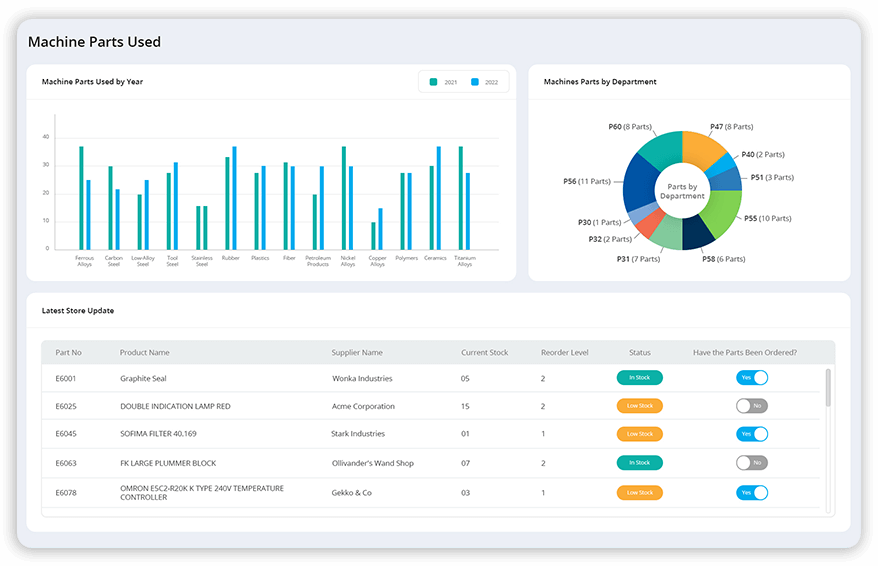
Task: Sort table by Current Stock column header
Action: tap(484, 352)
